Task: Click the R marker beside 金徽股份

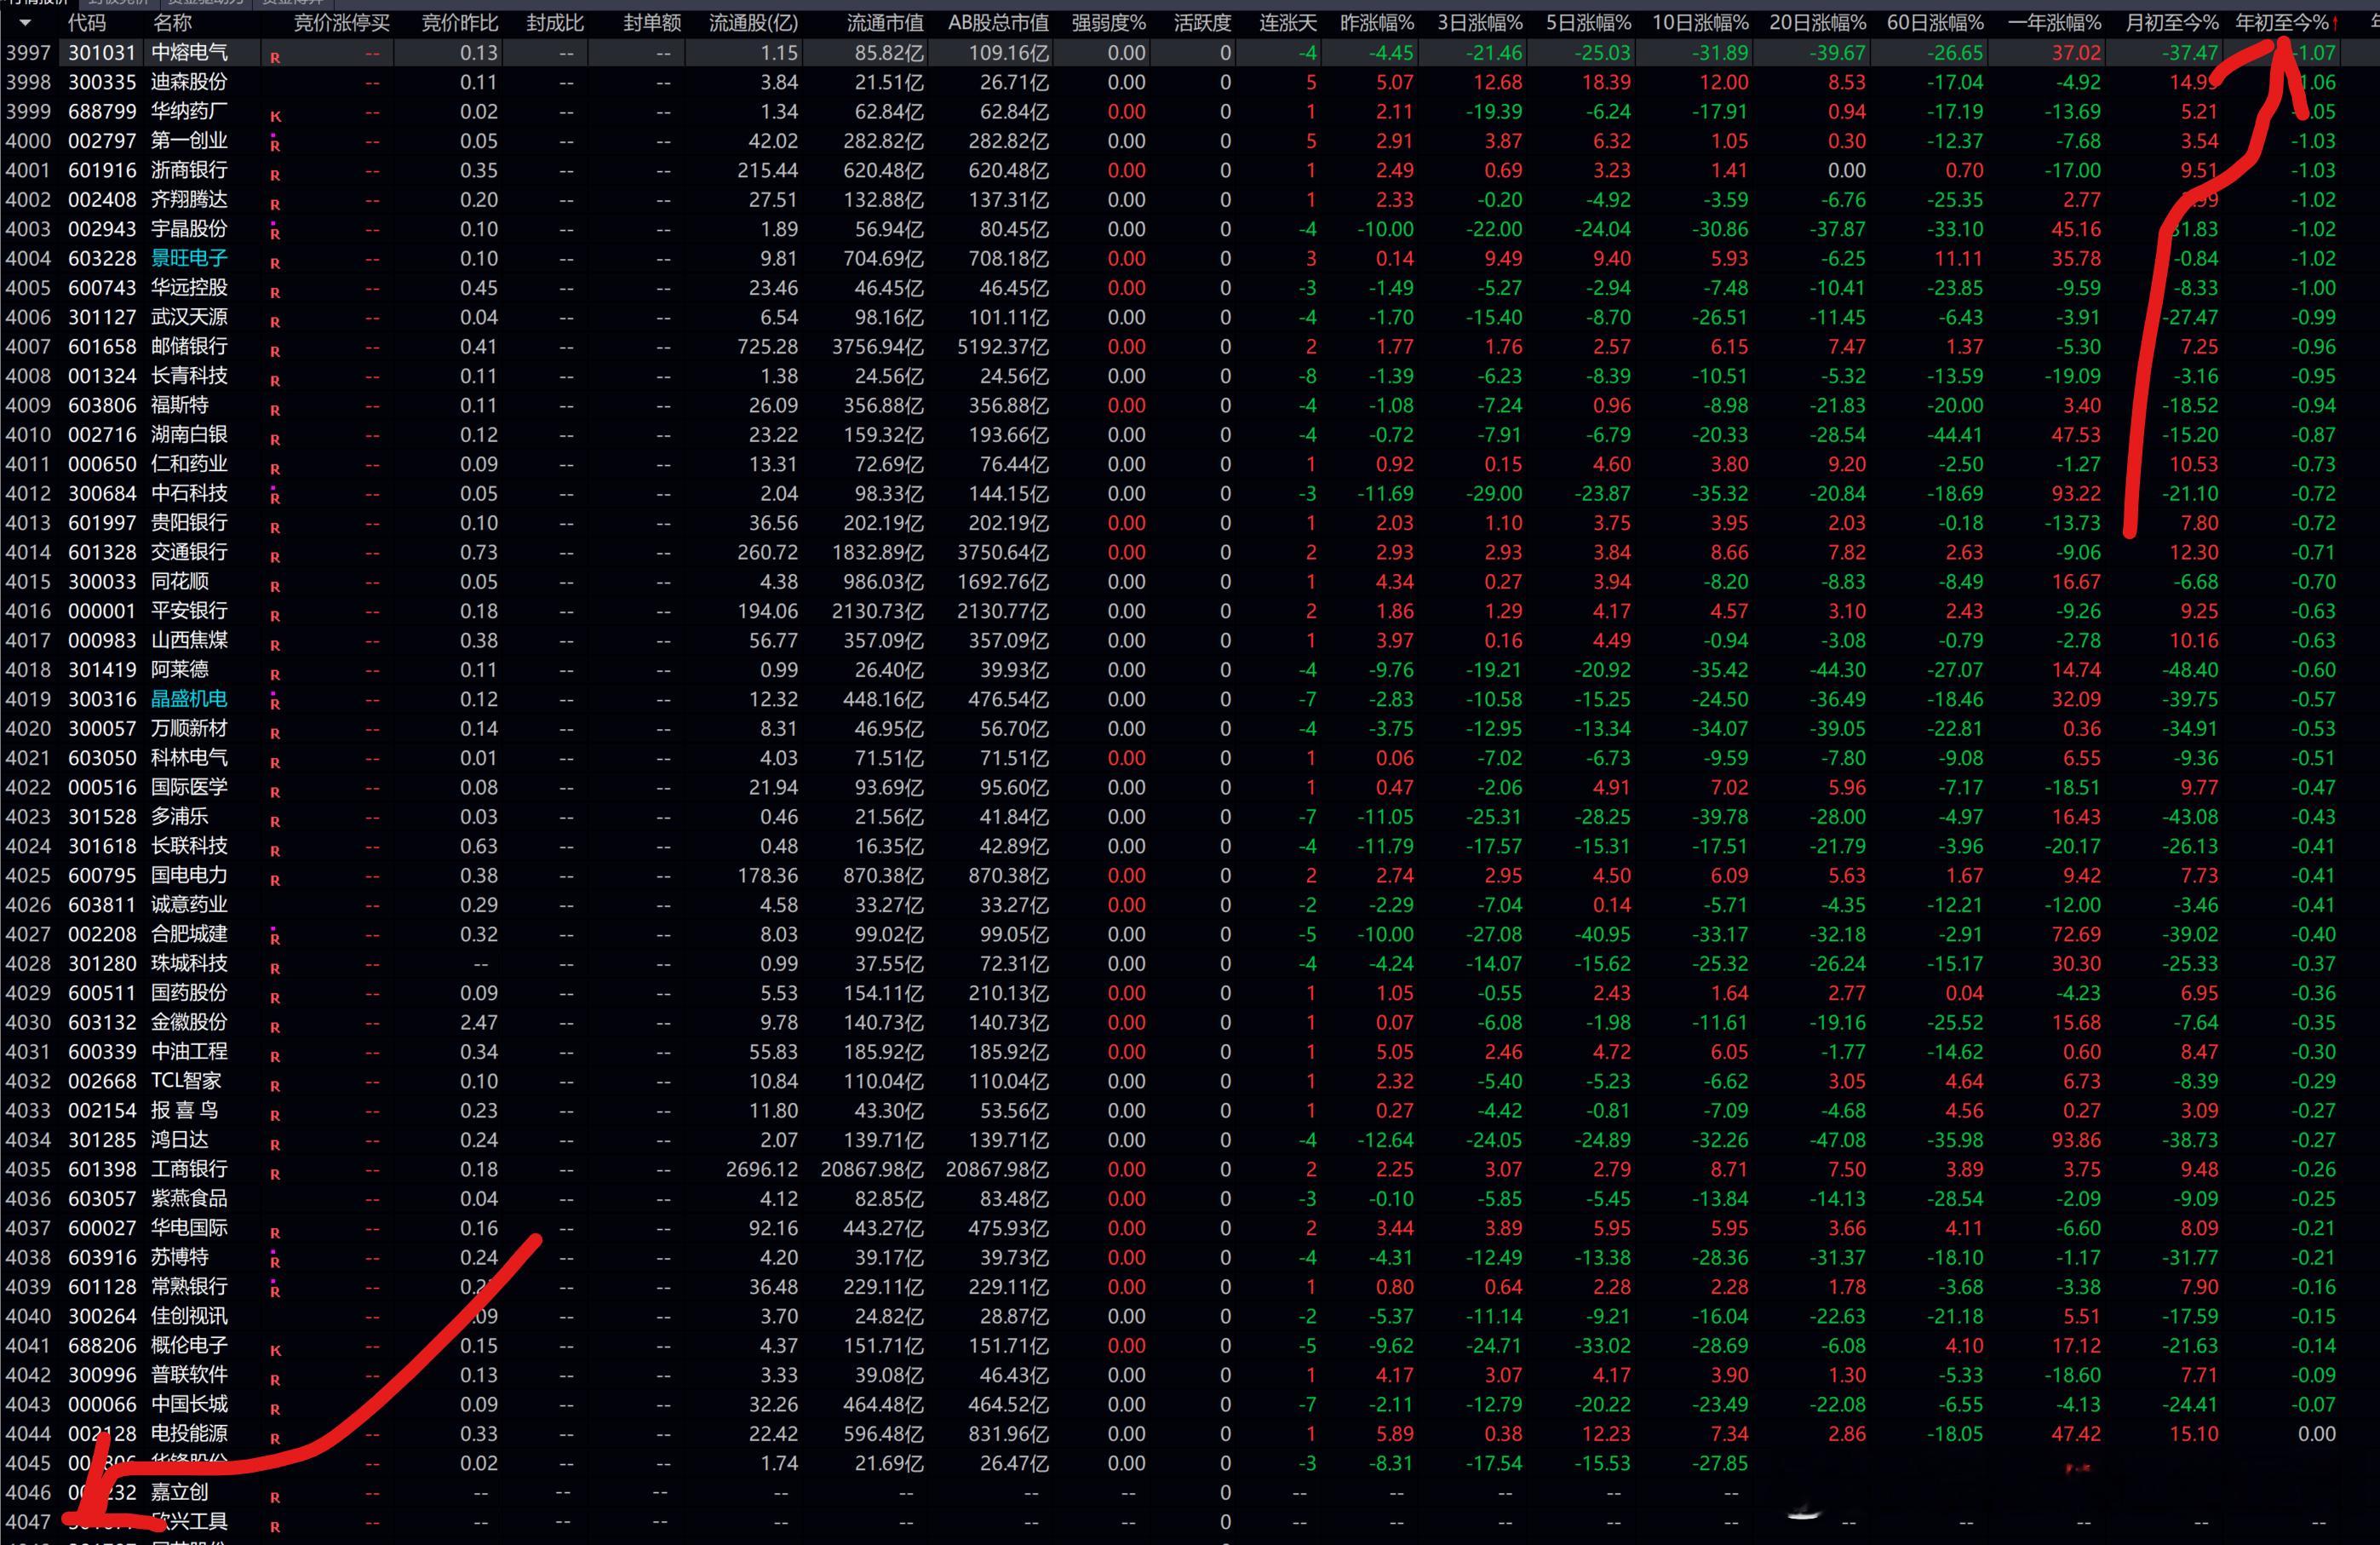Action: point(275,1028)
